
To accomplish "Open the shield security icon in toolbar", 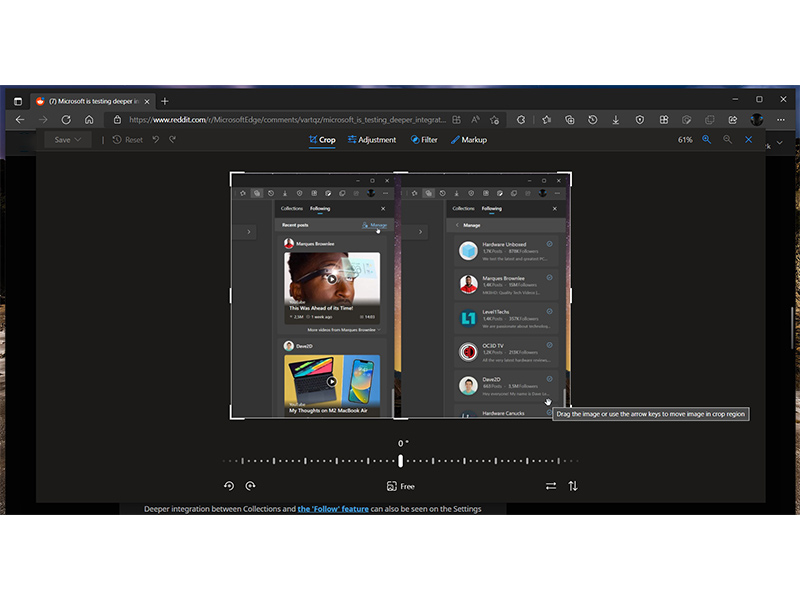I will coord(639,120).
